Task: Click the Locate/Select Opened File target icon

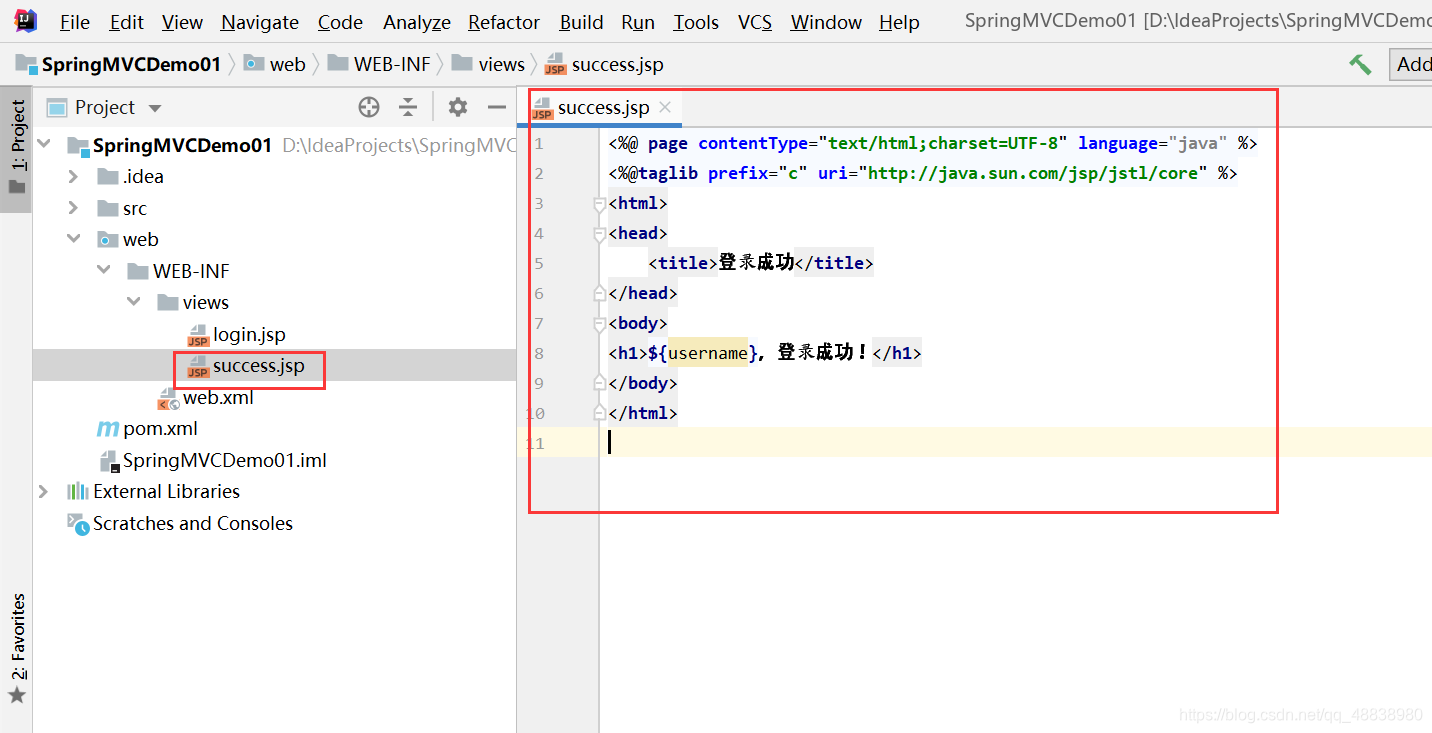Action: pyautogui.click(x=369, y=107)
